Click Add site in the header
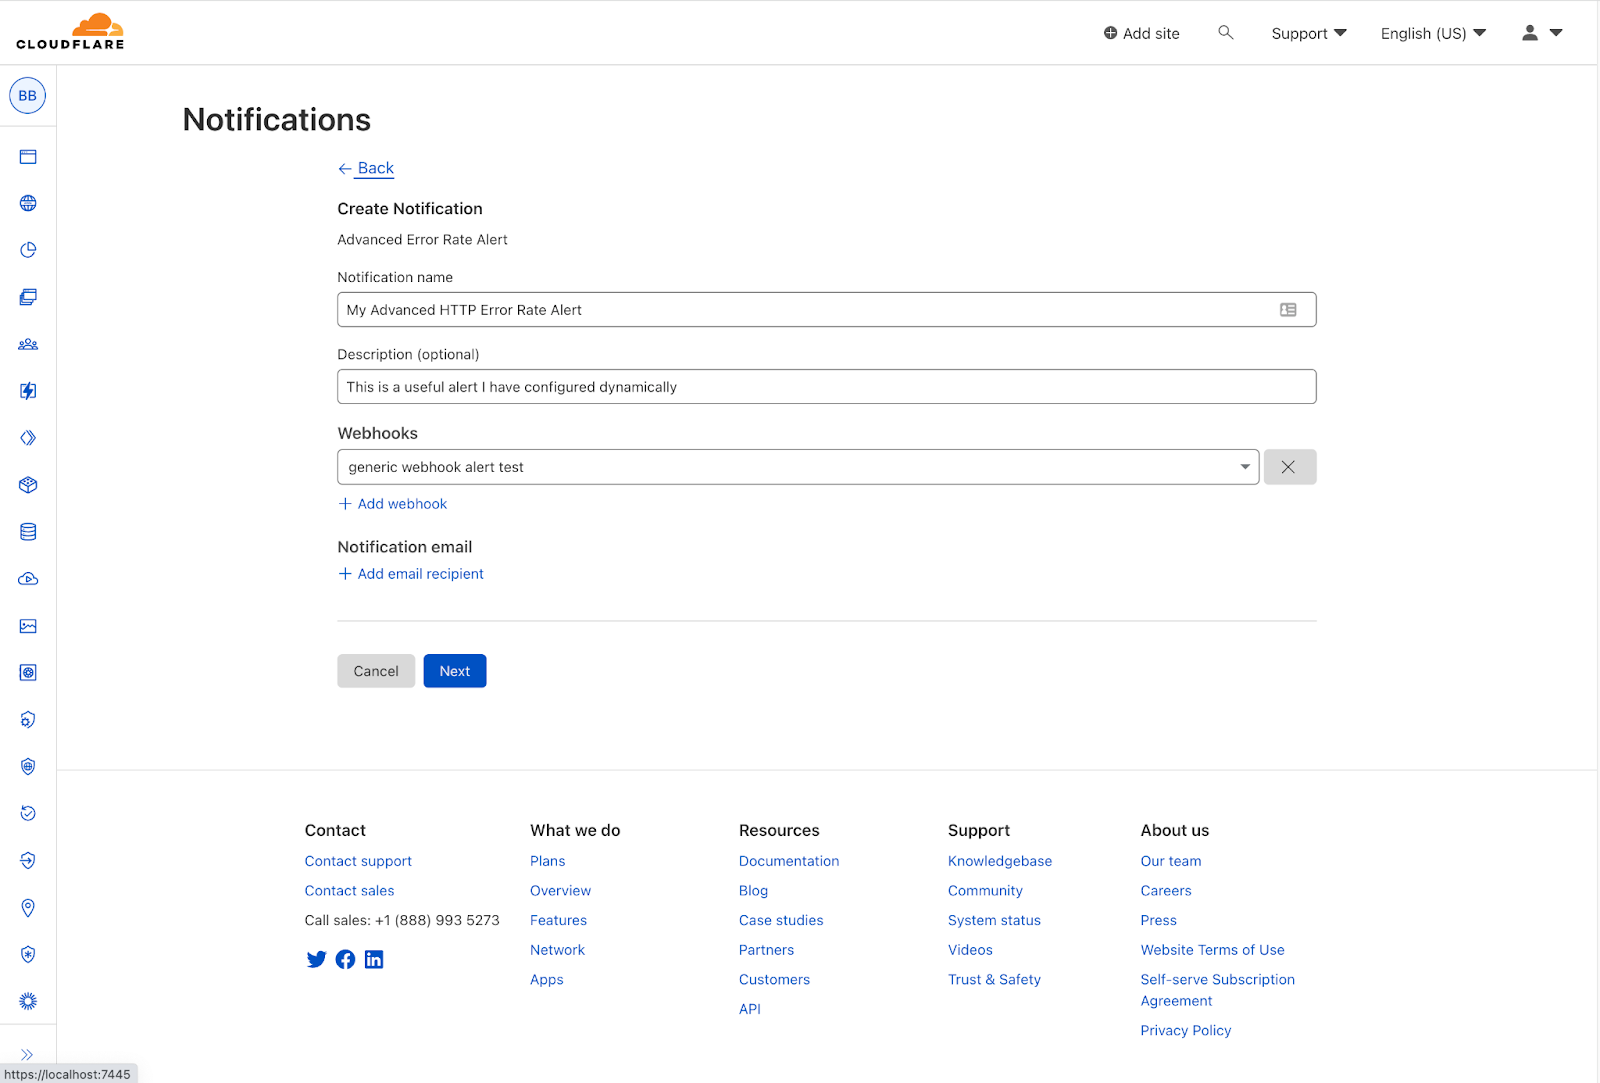 coord(1141,33)
